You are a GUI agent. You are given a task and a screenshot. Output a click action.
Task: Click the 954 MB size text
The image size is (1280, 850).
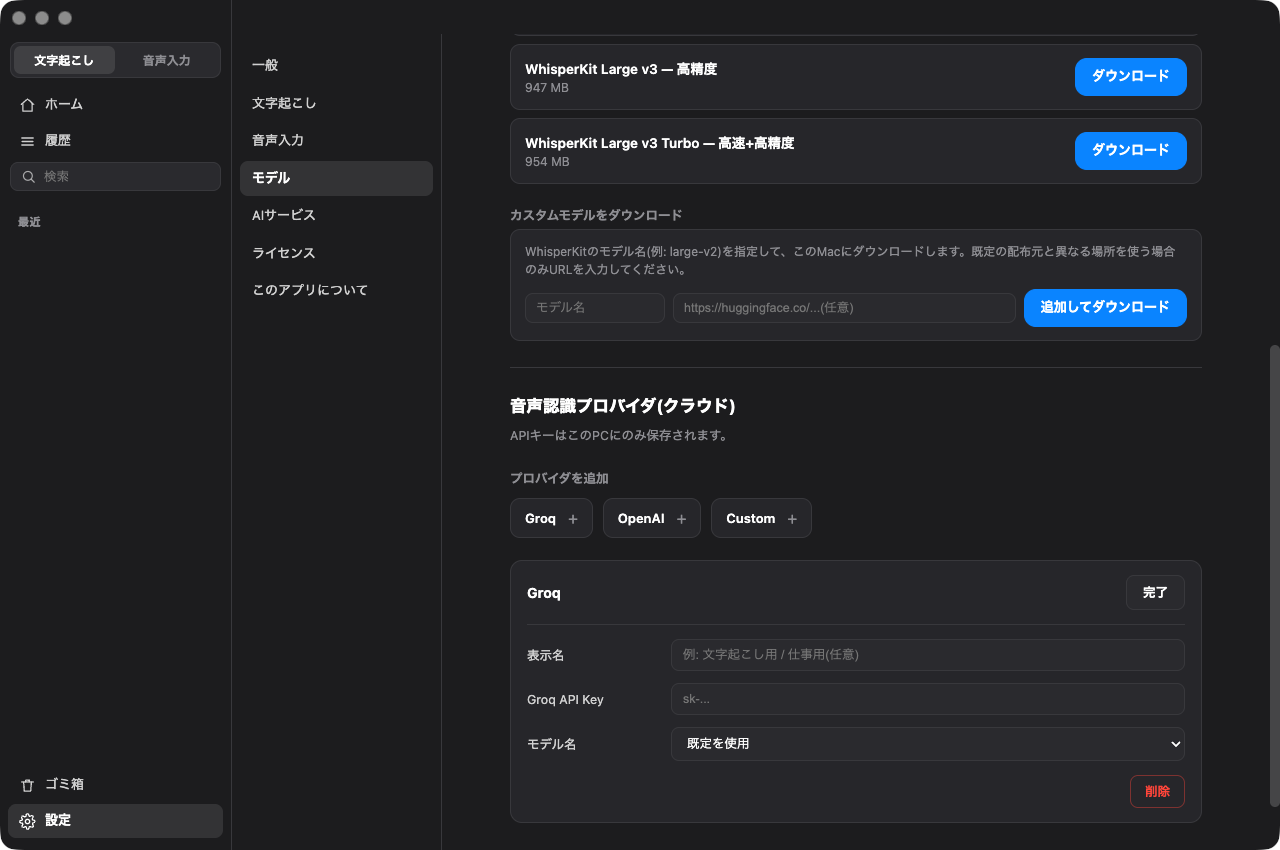pos(547,162)
